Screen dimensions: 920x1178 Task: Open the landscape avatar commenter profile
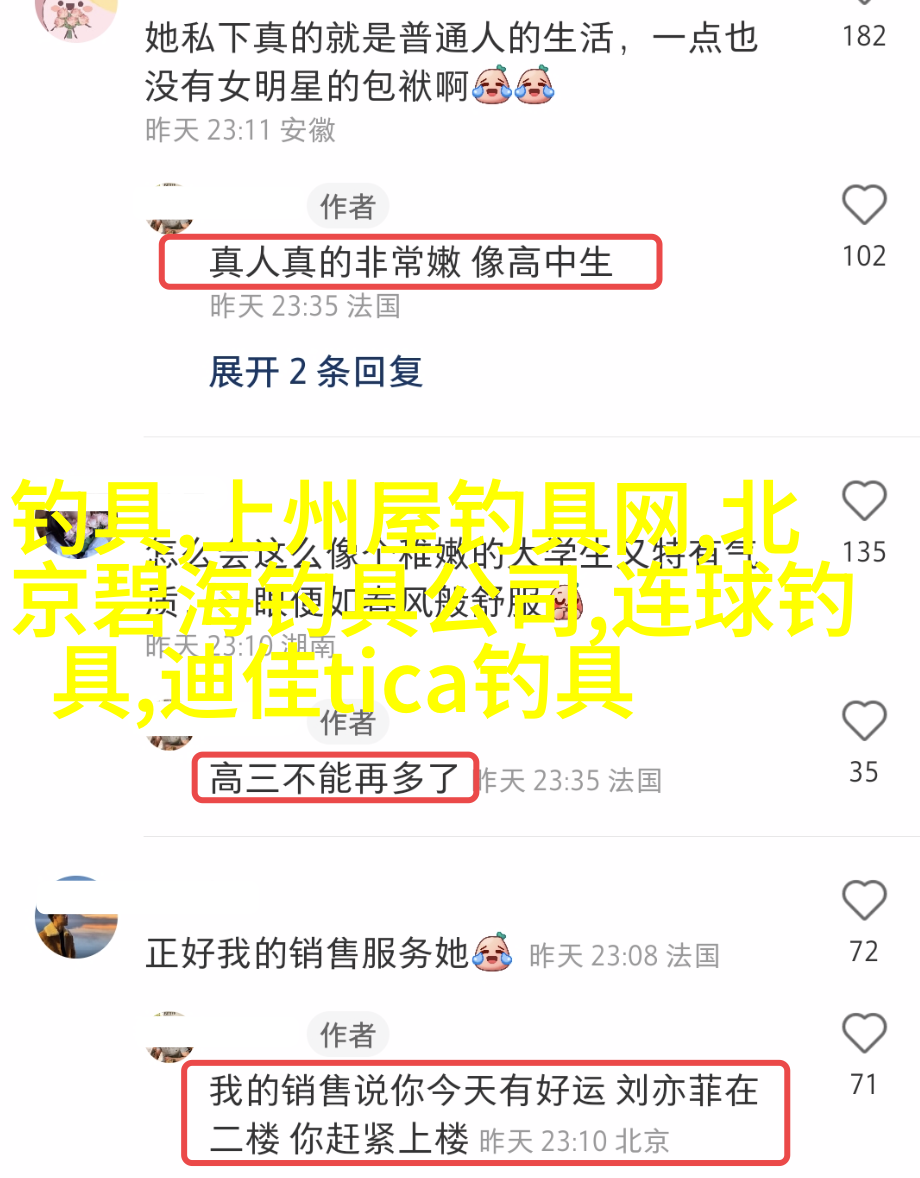[x=77, y=917]
